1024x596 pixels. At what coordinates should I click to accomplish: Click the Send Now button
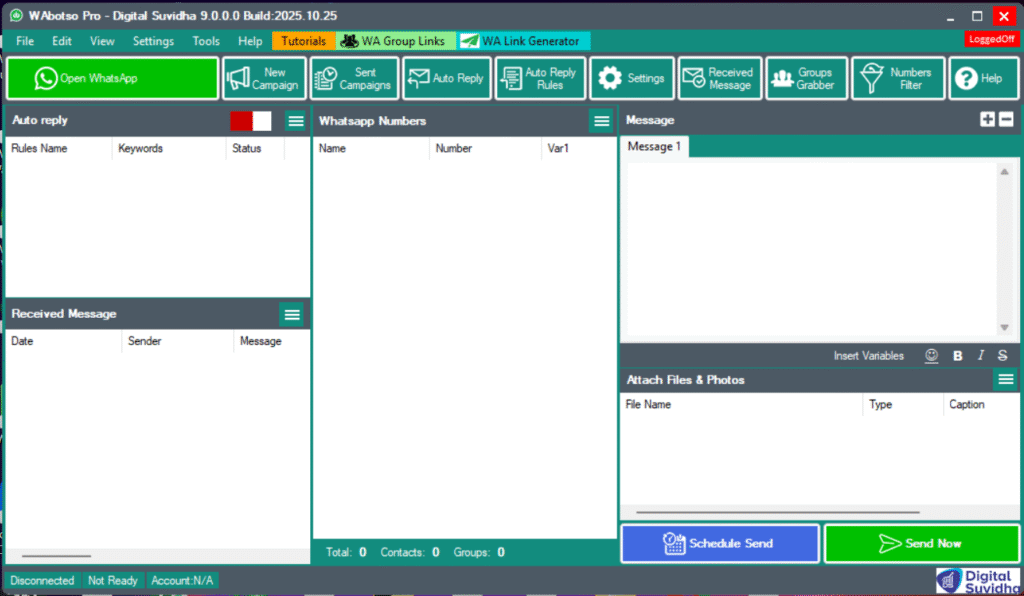921,543
